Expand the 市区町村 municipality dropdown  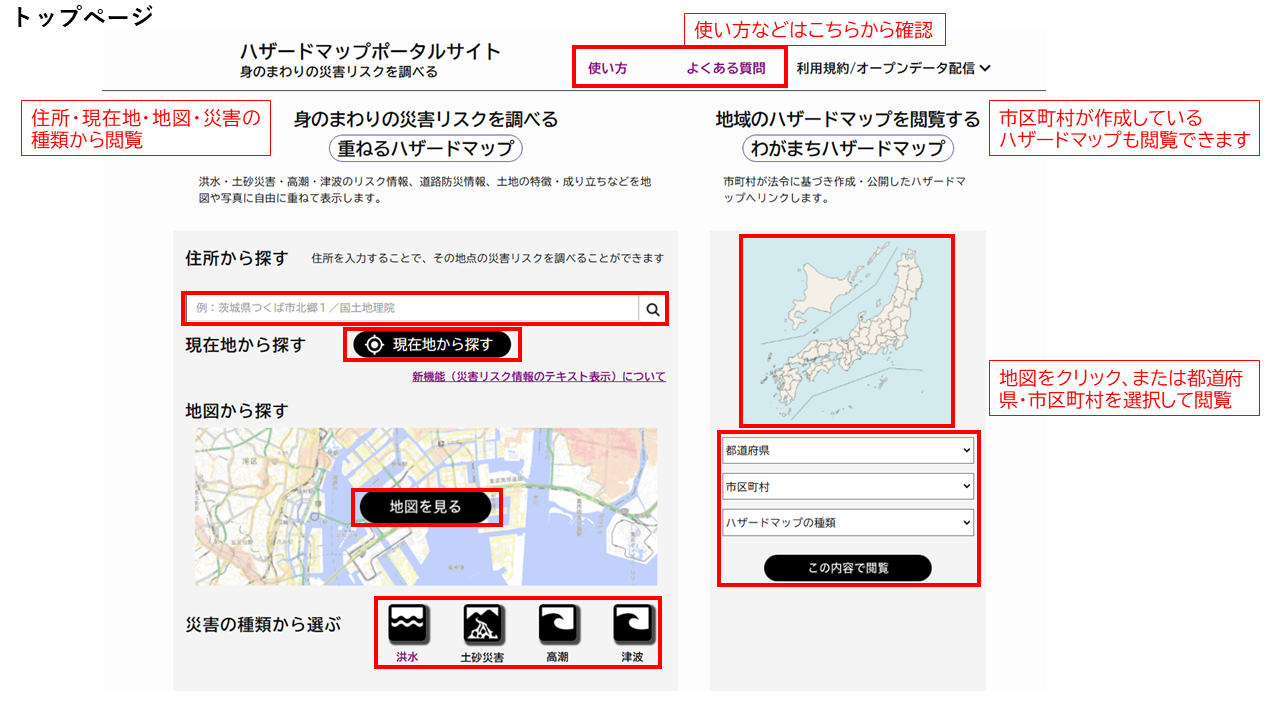[x=847, y=486]
